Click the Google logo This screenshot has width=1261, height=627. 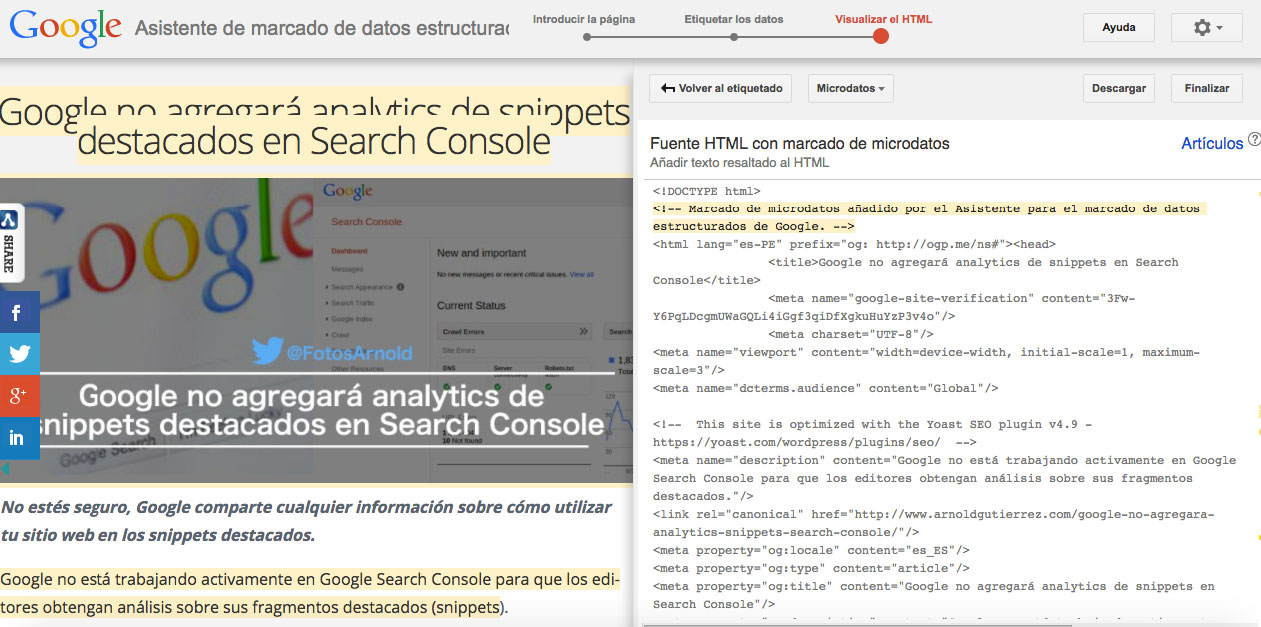pos(66,27)
